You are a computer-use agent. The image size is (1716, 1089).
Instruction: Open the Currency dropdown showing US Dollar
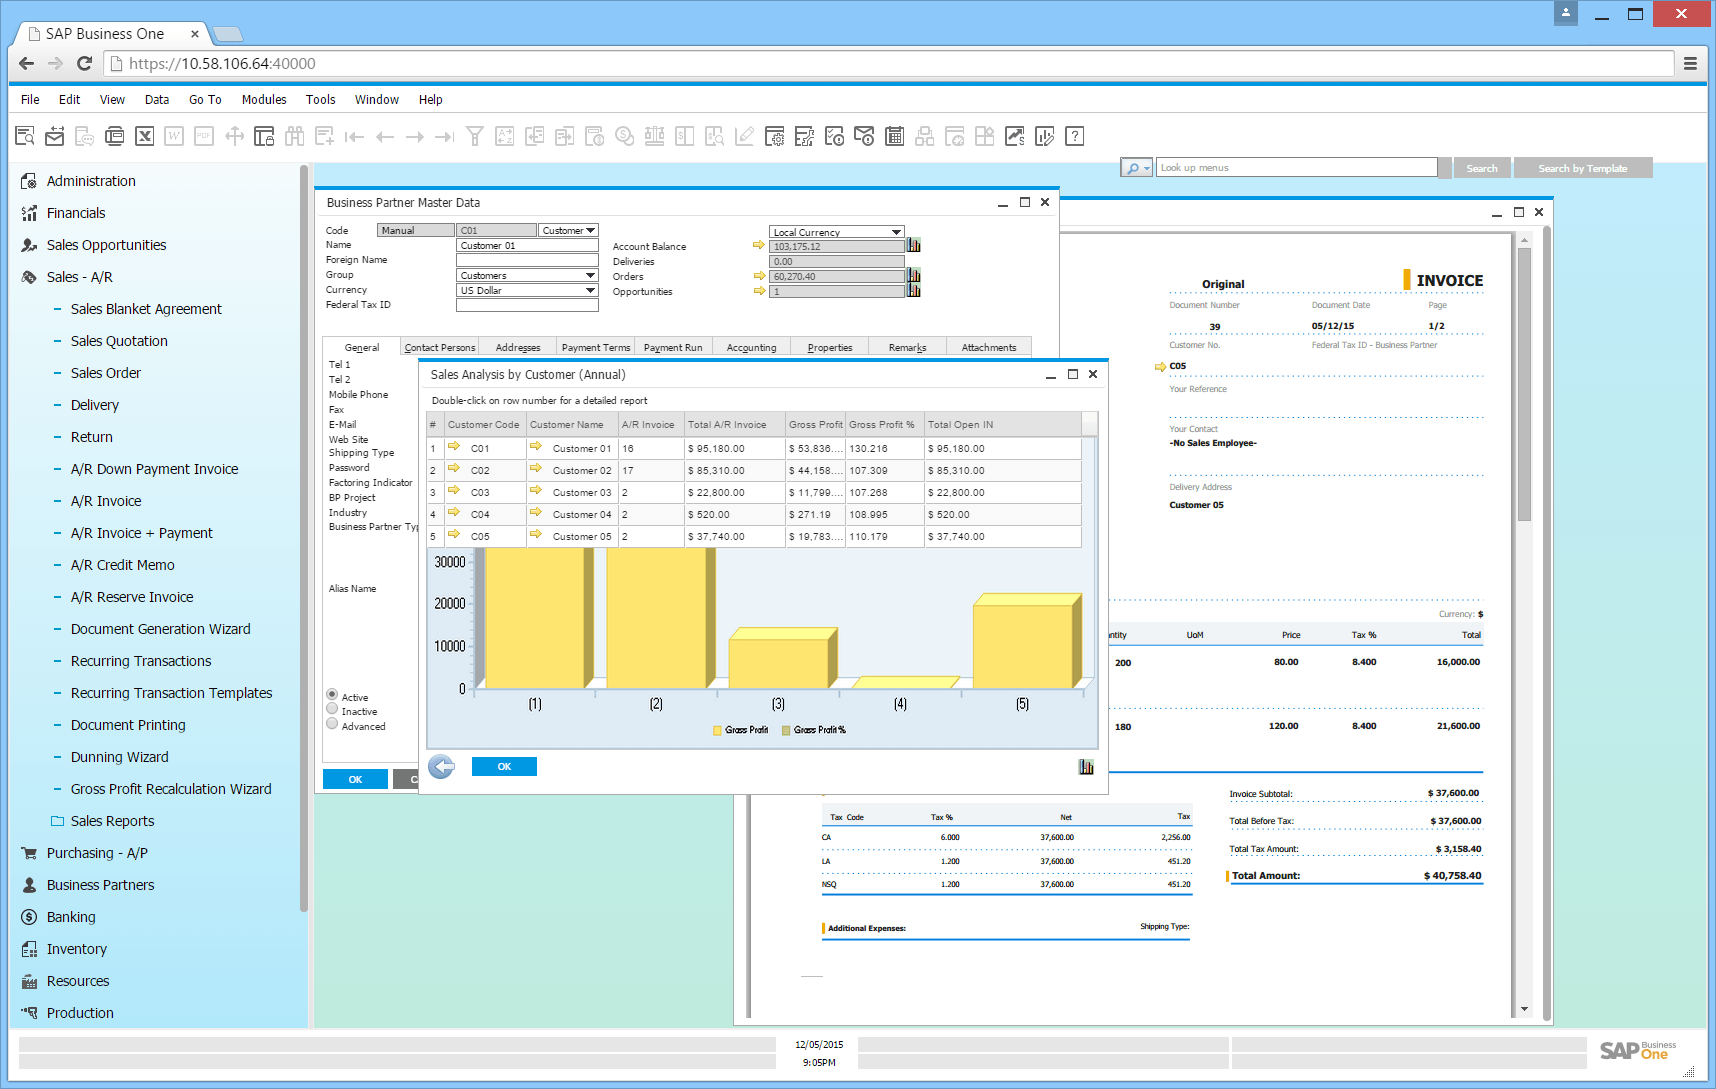(590, 290)
